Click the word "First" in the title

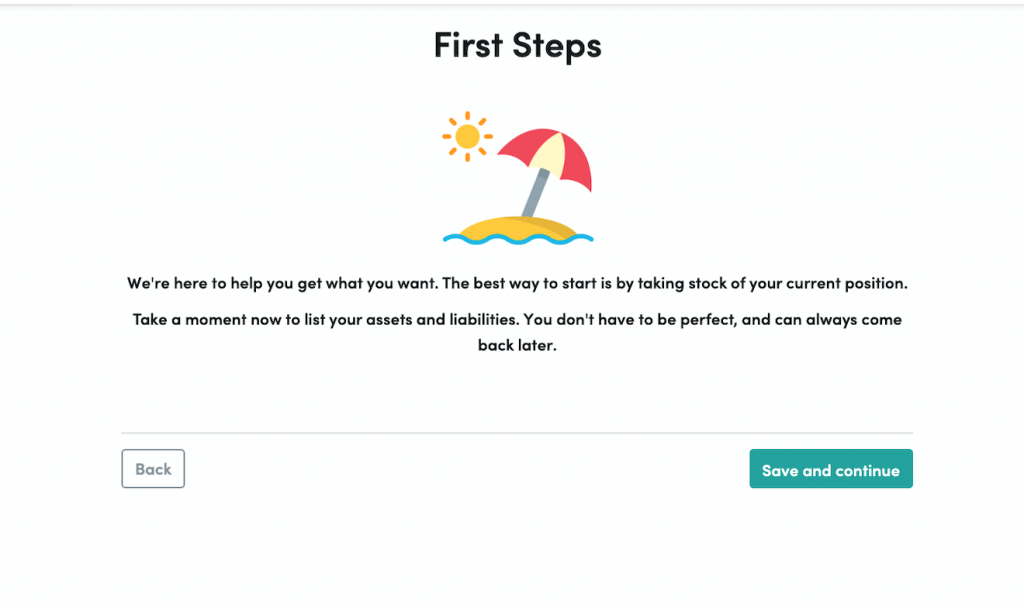tap(468, 45)
